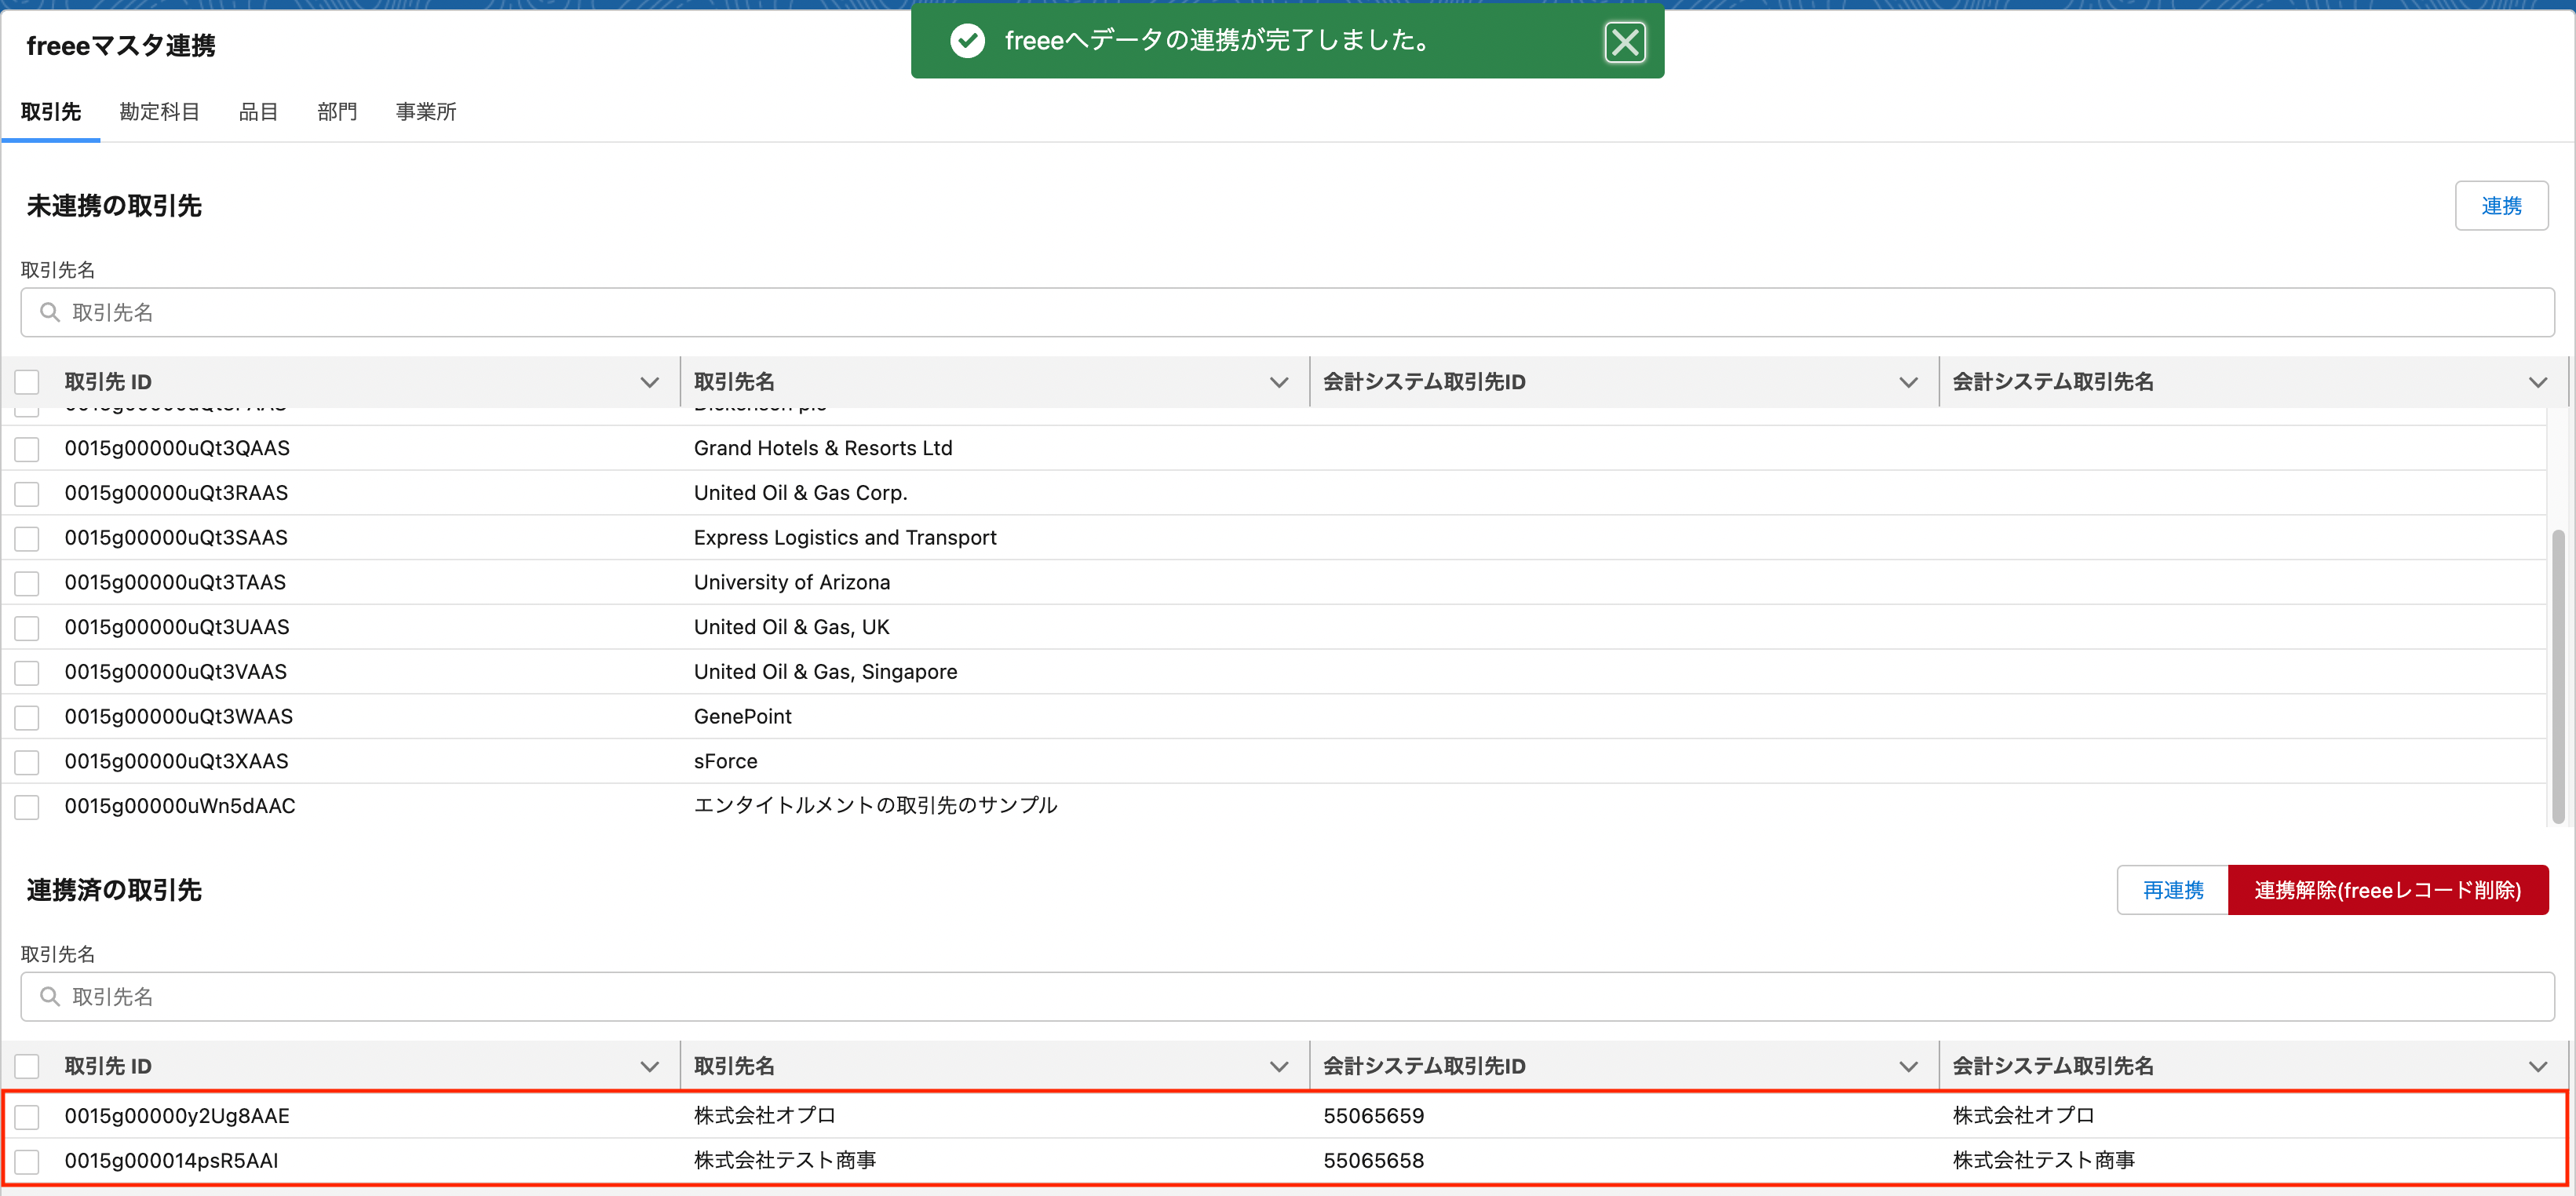Switch to the 勘定科目 tab

(159, 112)
